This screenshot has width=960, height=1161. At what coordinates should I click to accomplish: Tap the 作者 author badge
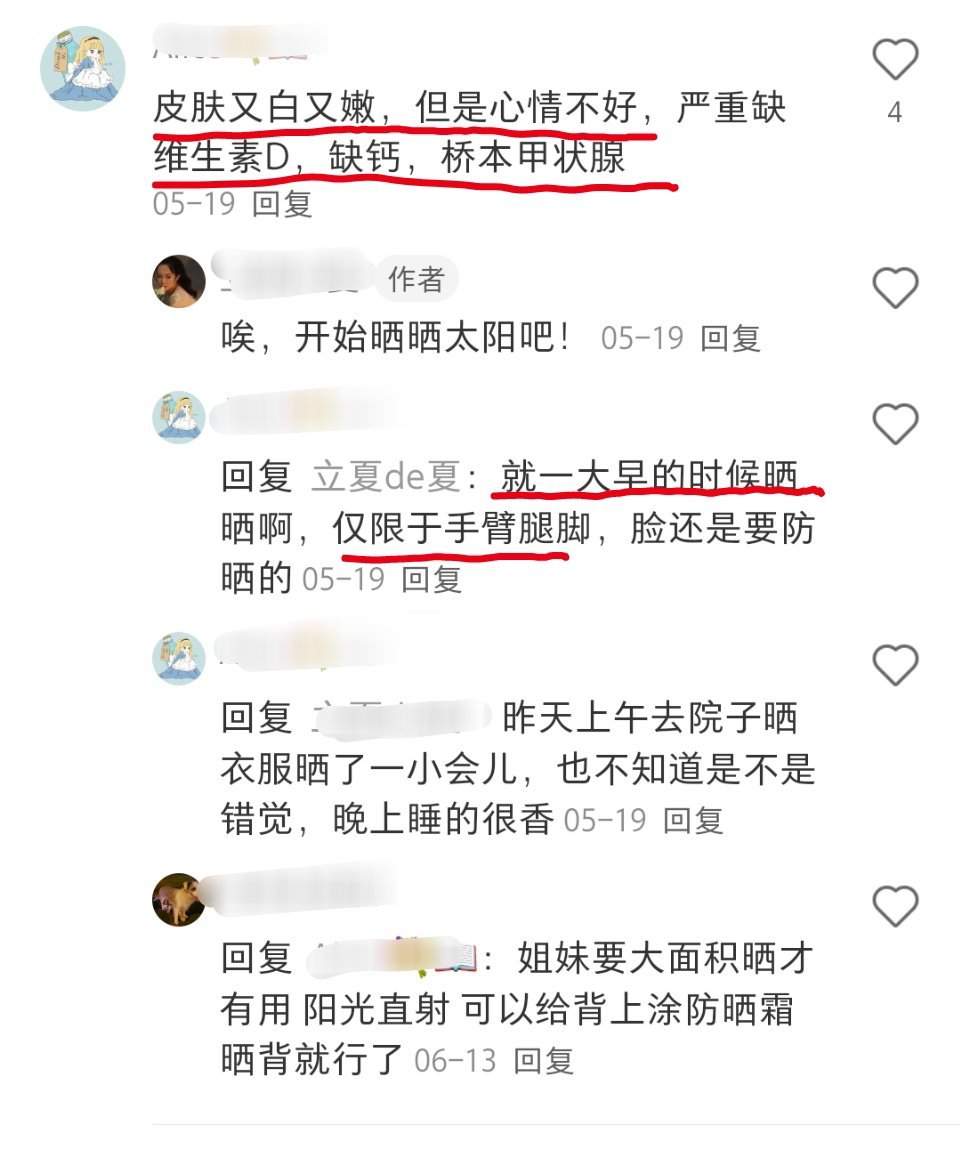pos(417,280)
